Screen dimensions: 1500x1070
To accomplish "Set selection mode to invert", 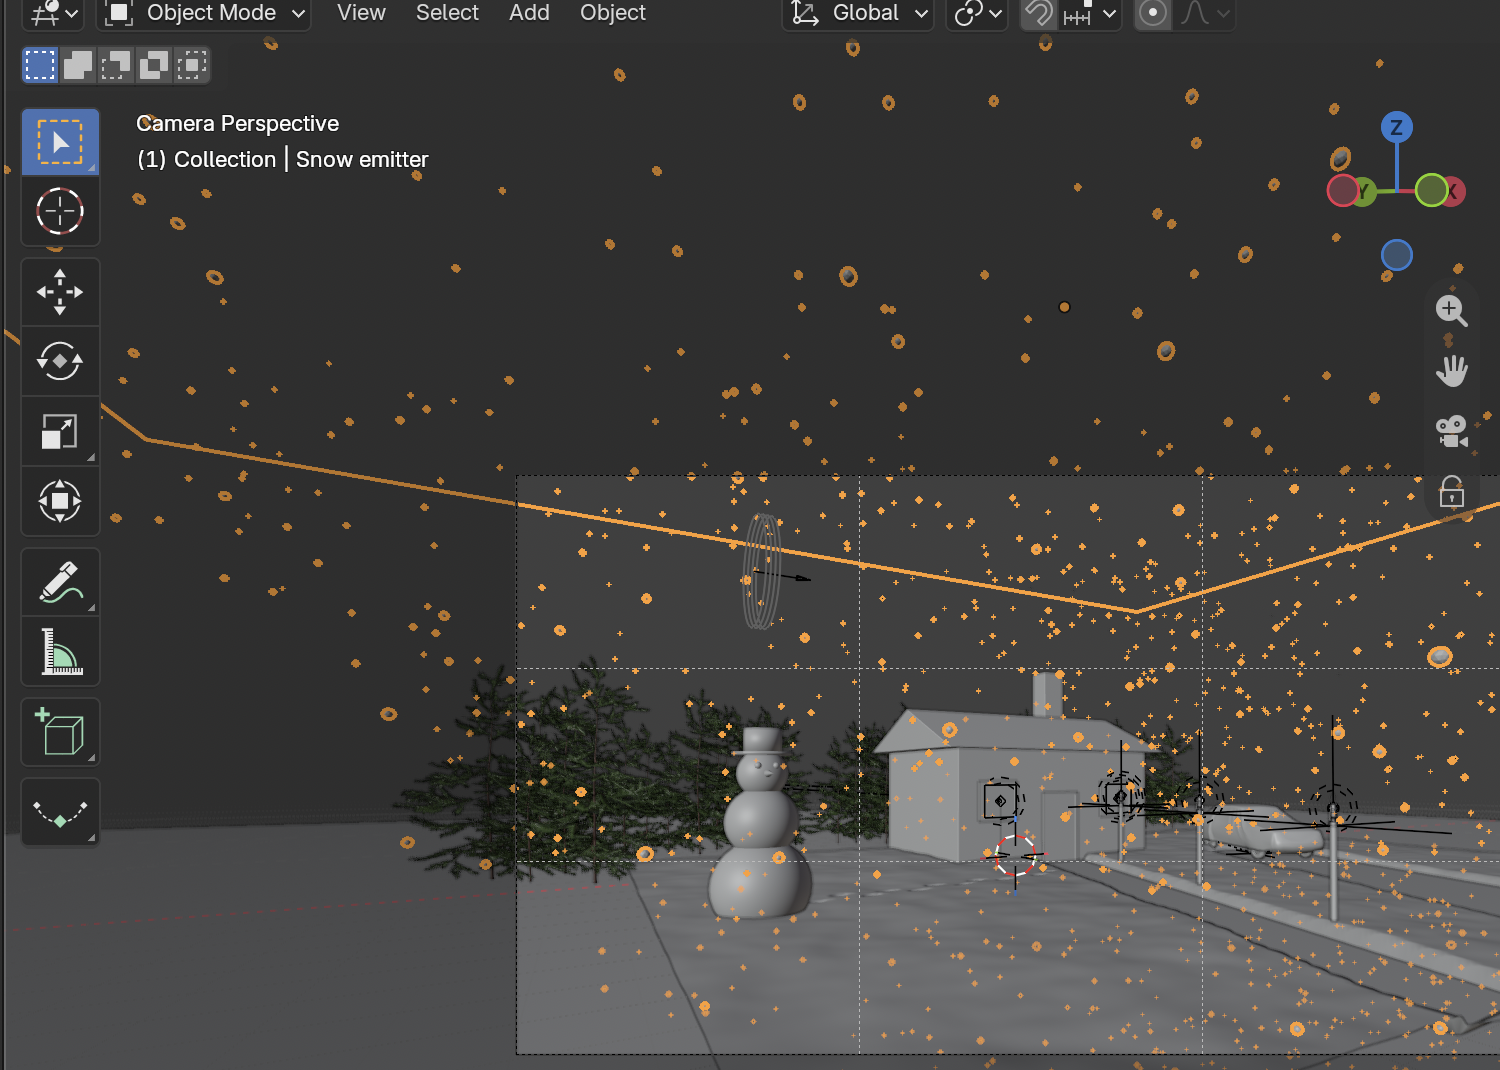I will coord(154,66).
